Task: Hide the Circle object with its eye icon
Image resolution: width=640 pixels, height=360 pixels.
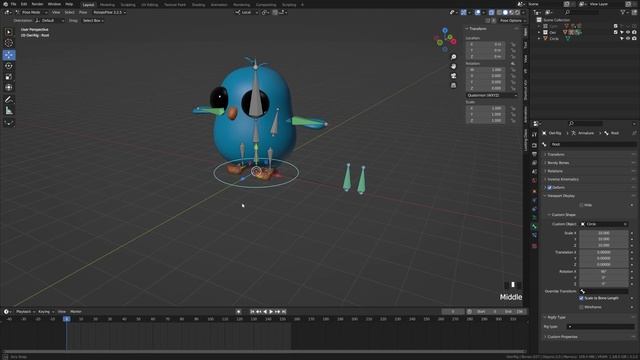Action: 628,38
